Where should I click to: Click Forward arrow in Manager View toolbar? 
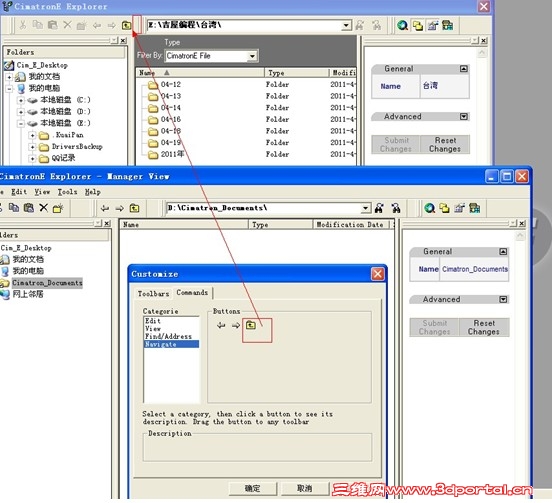(119, 208)
